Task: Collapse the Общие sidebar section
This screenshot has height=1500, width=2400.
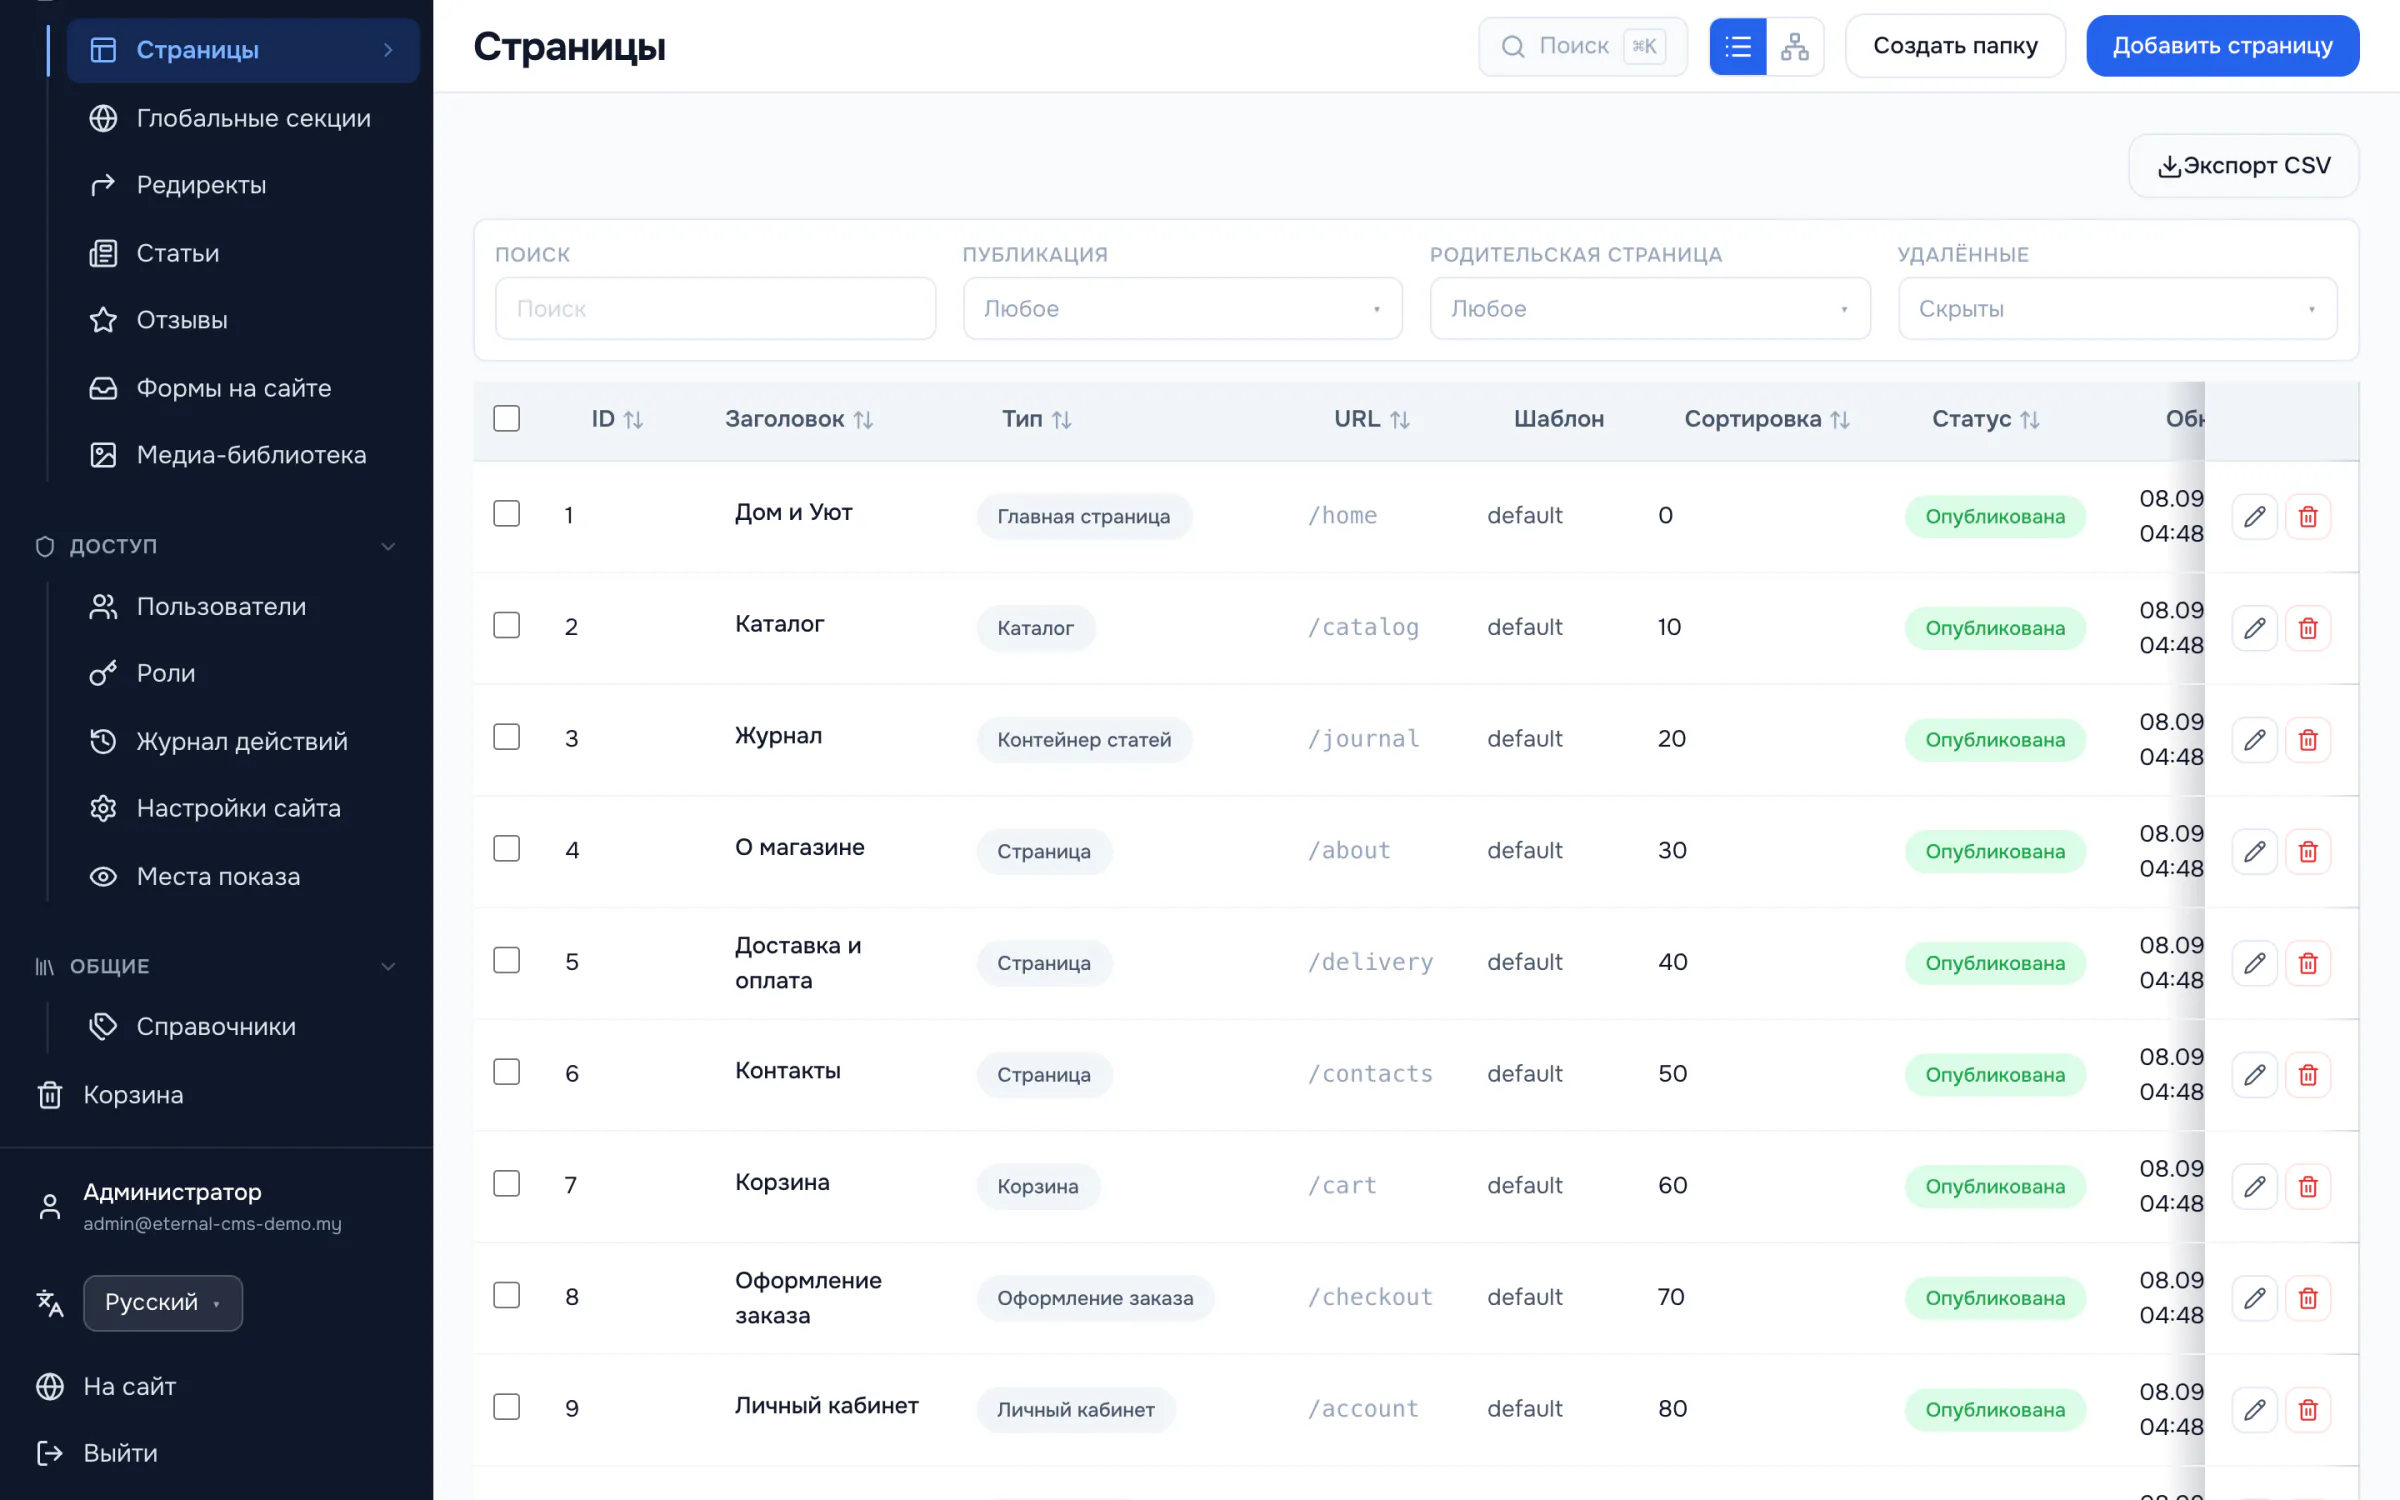Action: (x=216, y=967)
